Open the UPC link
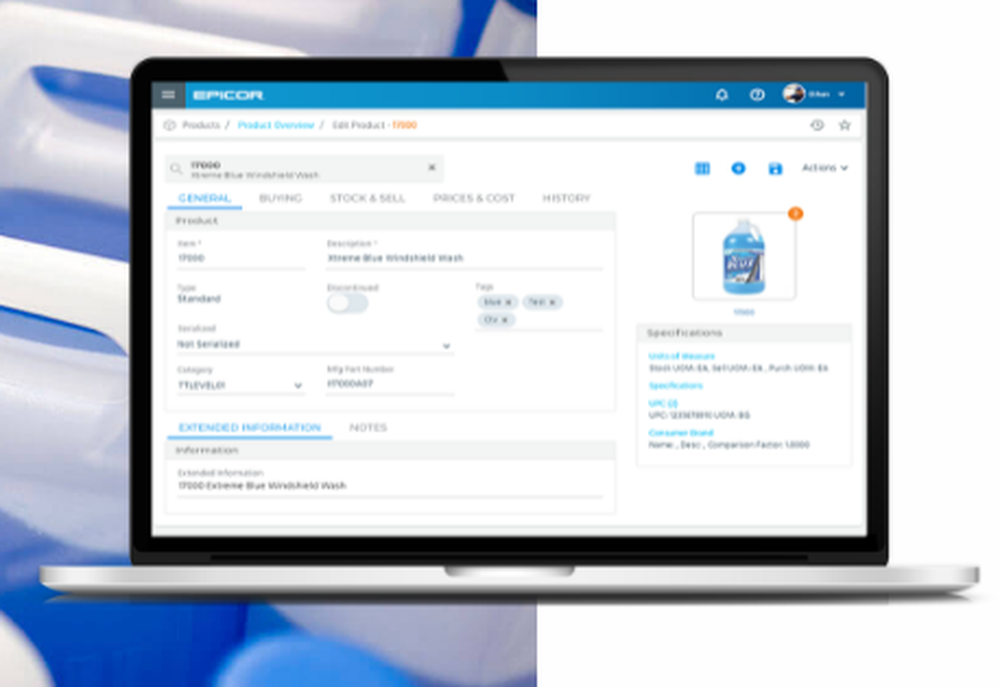This screenshot has height=687, width=1000. [663, 403]
